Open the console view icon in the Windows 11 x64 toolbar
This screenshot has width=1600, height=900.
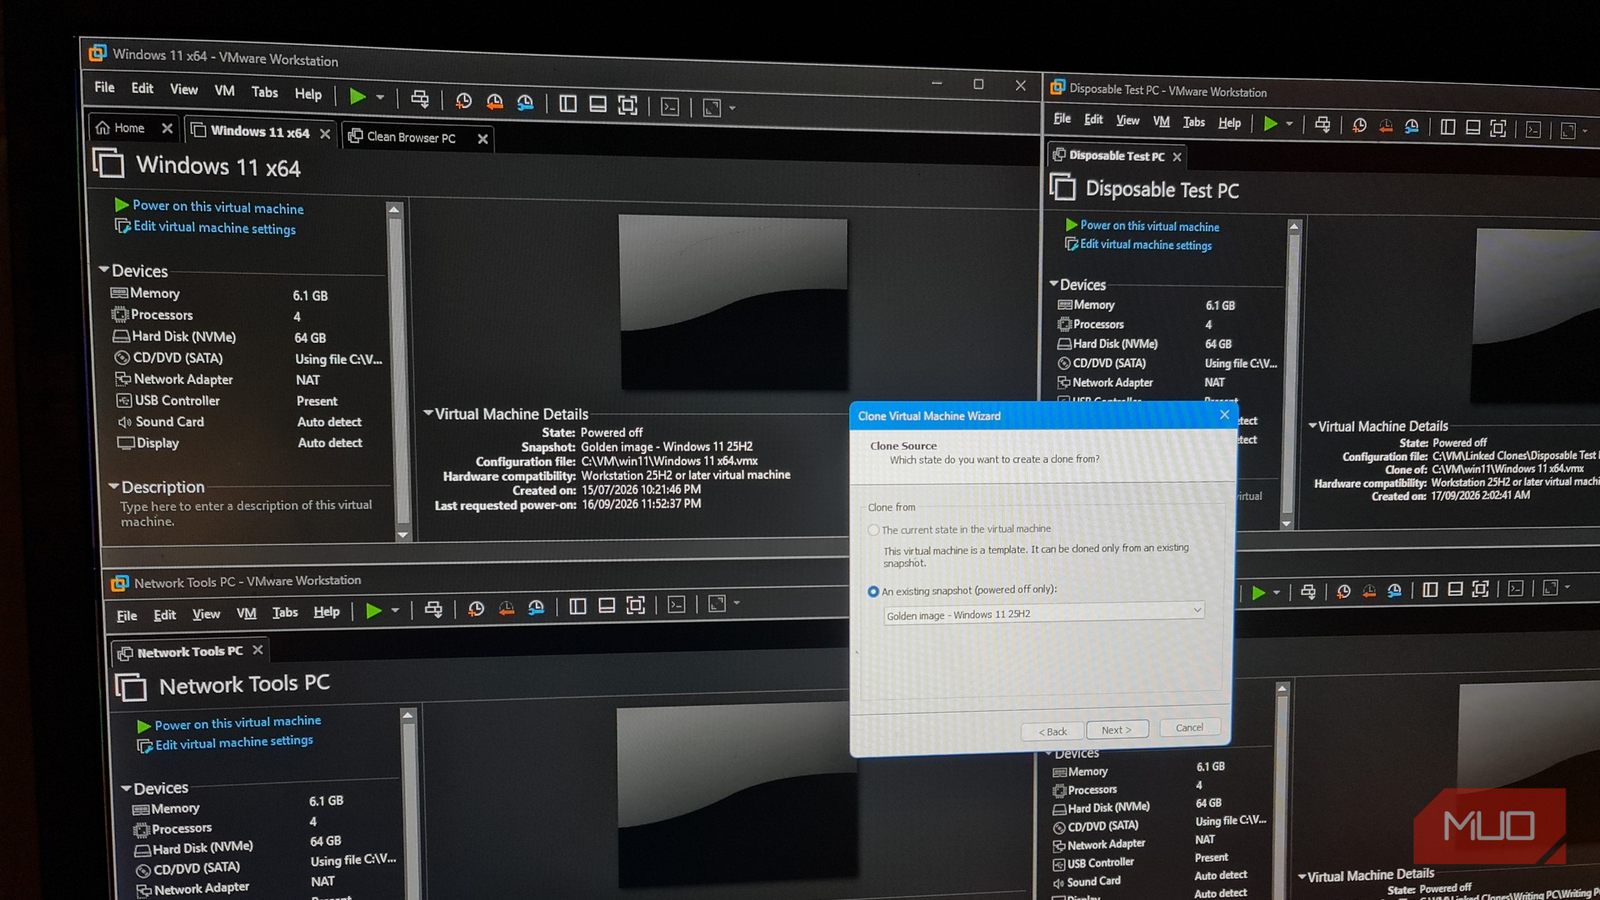(670, 106)
